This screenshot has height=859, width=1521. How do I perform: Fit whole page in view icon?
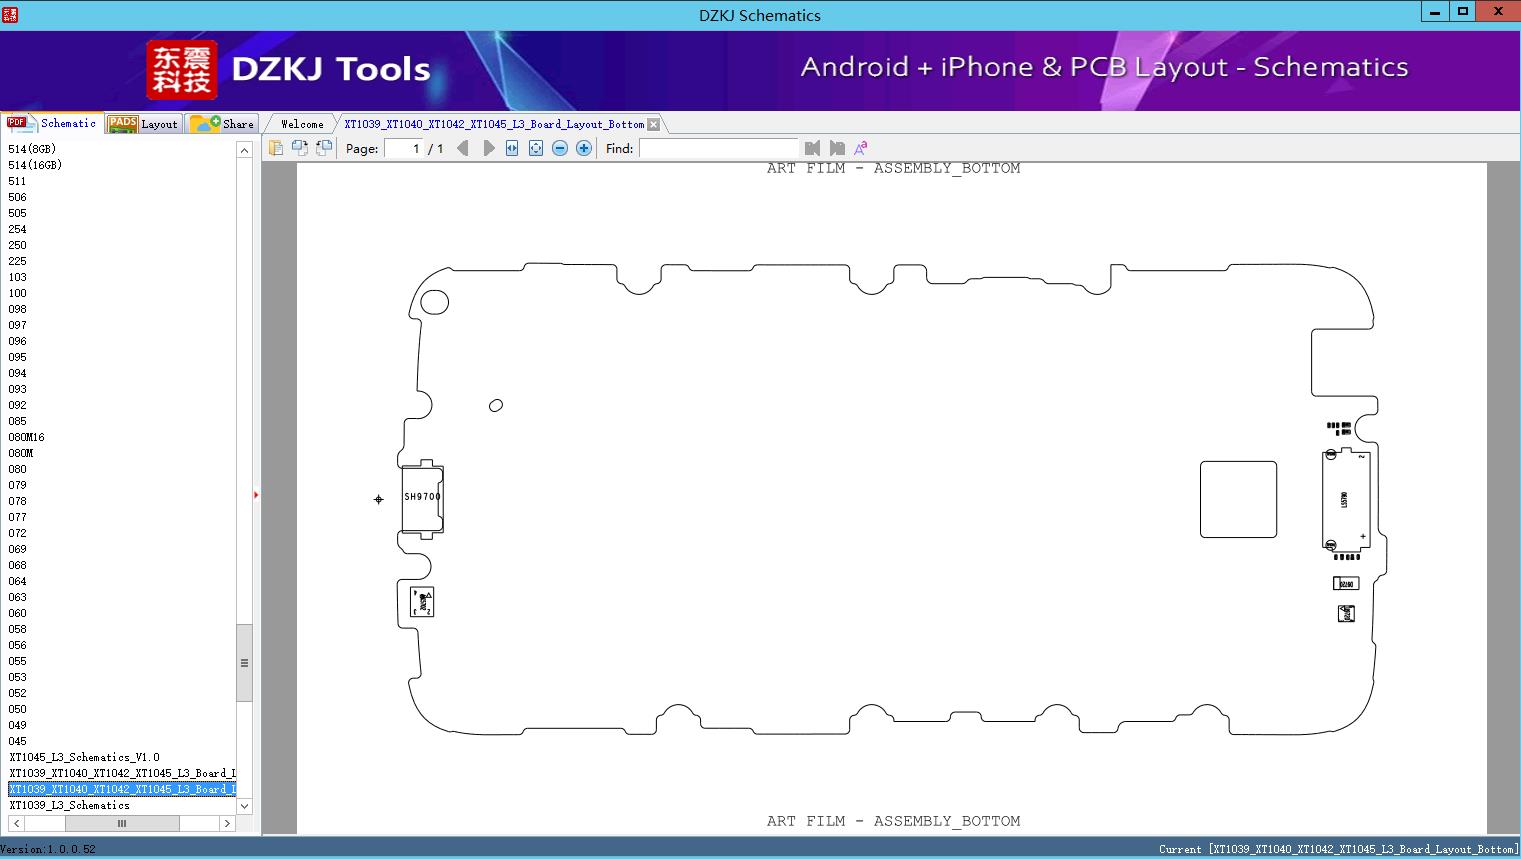point(536,148)
